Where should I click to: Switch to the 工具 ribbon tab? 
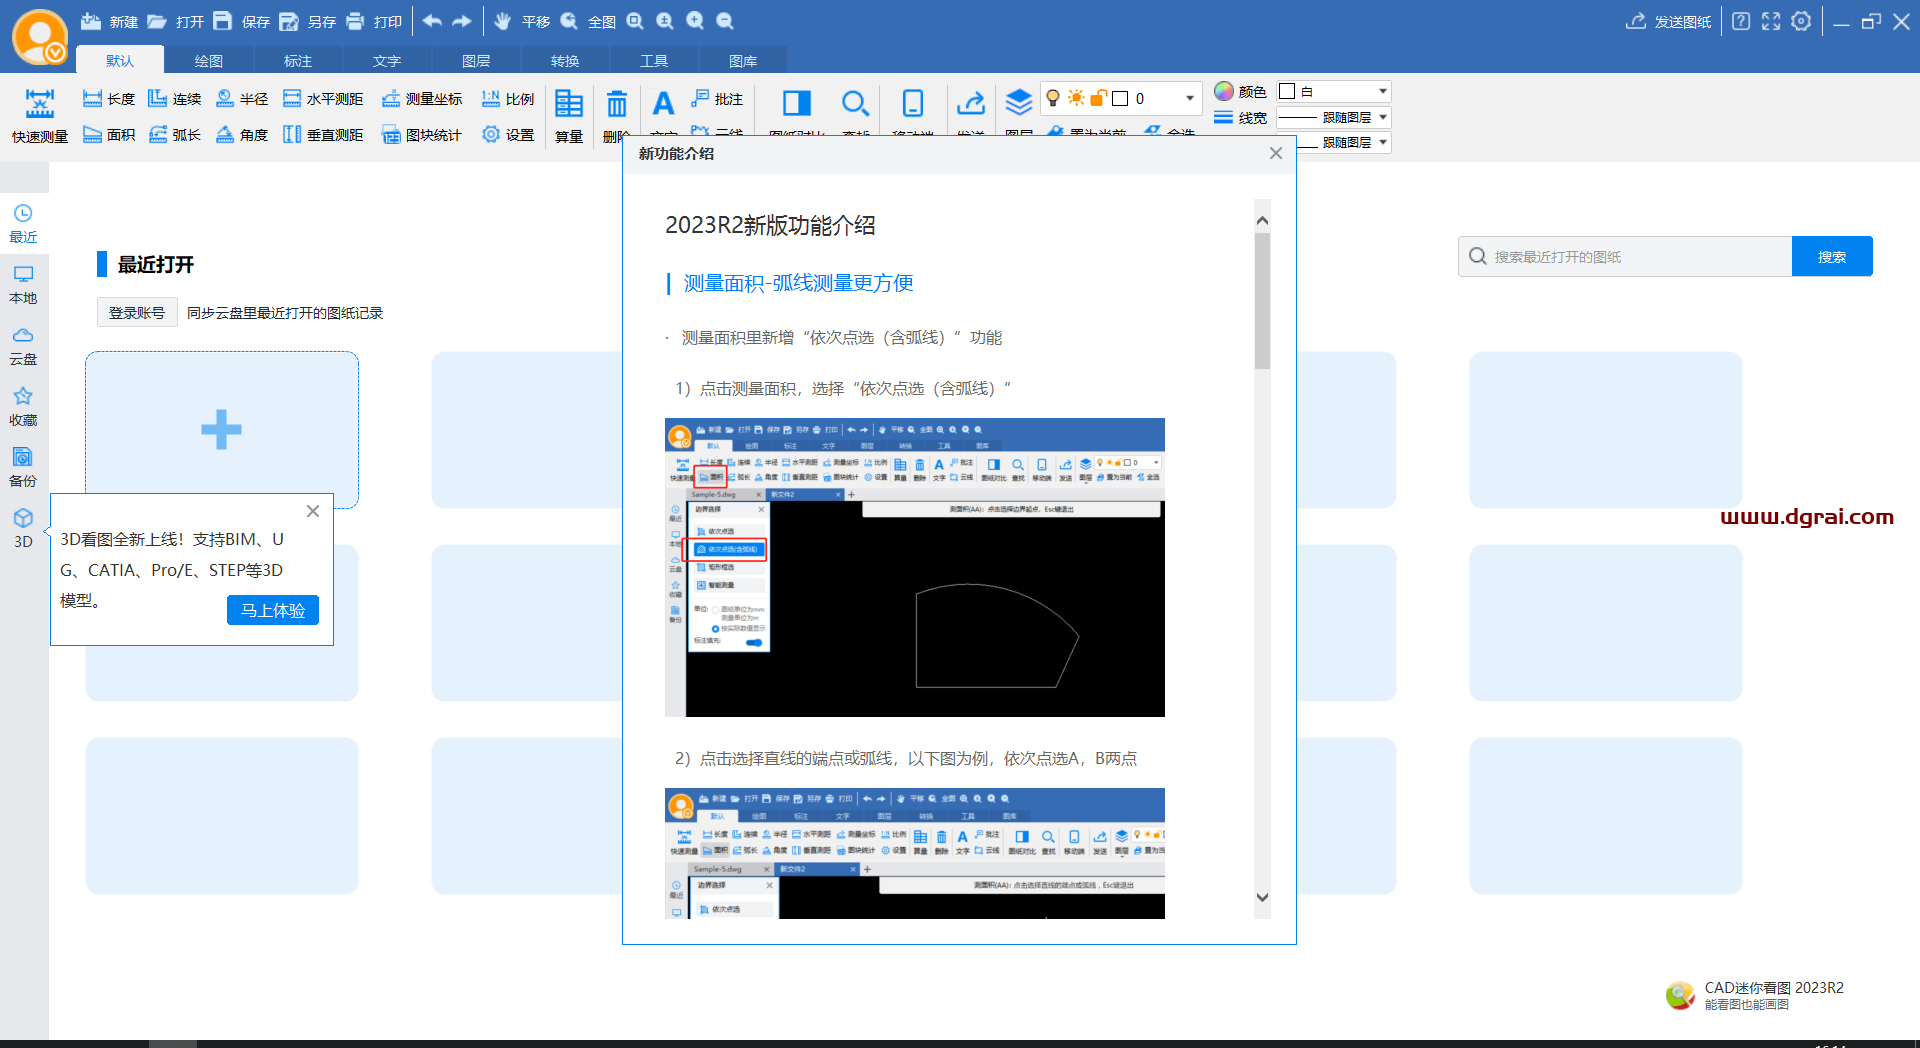[654, 61]
